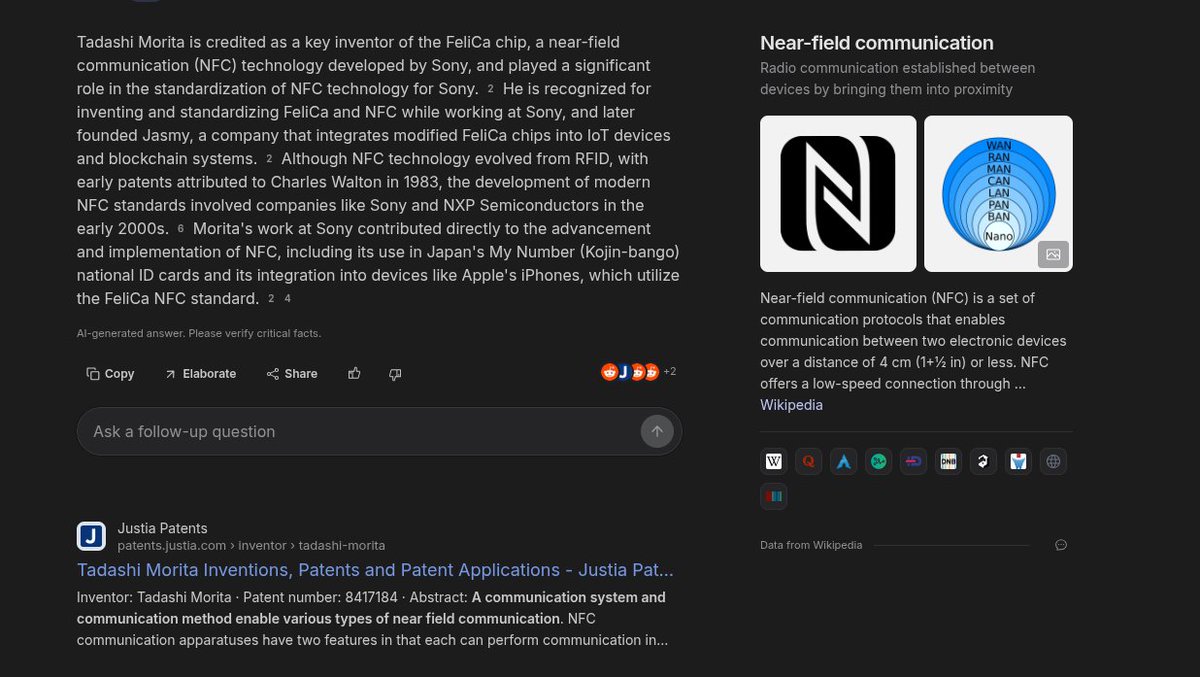Click the first Reddit favicon near answer citations
1200x677 pixels.
tap(608, 371)
